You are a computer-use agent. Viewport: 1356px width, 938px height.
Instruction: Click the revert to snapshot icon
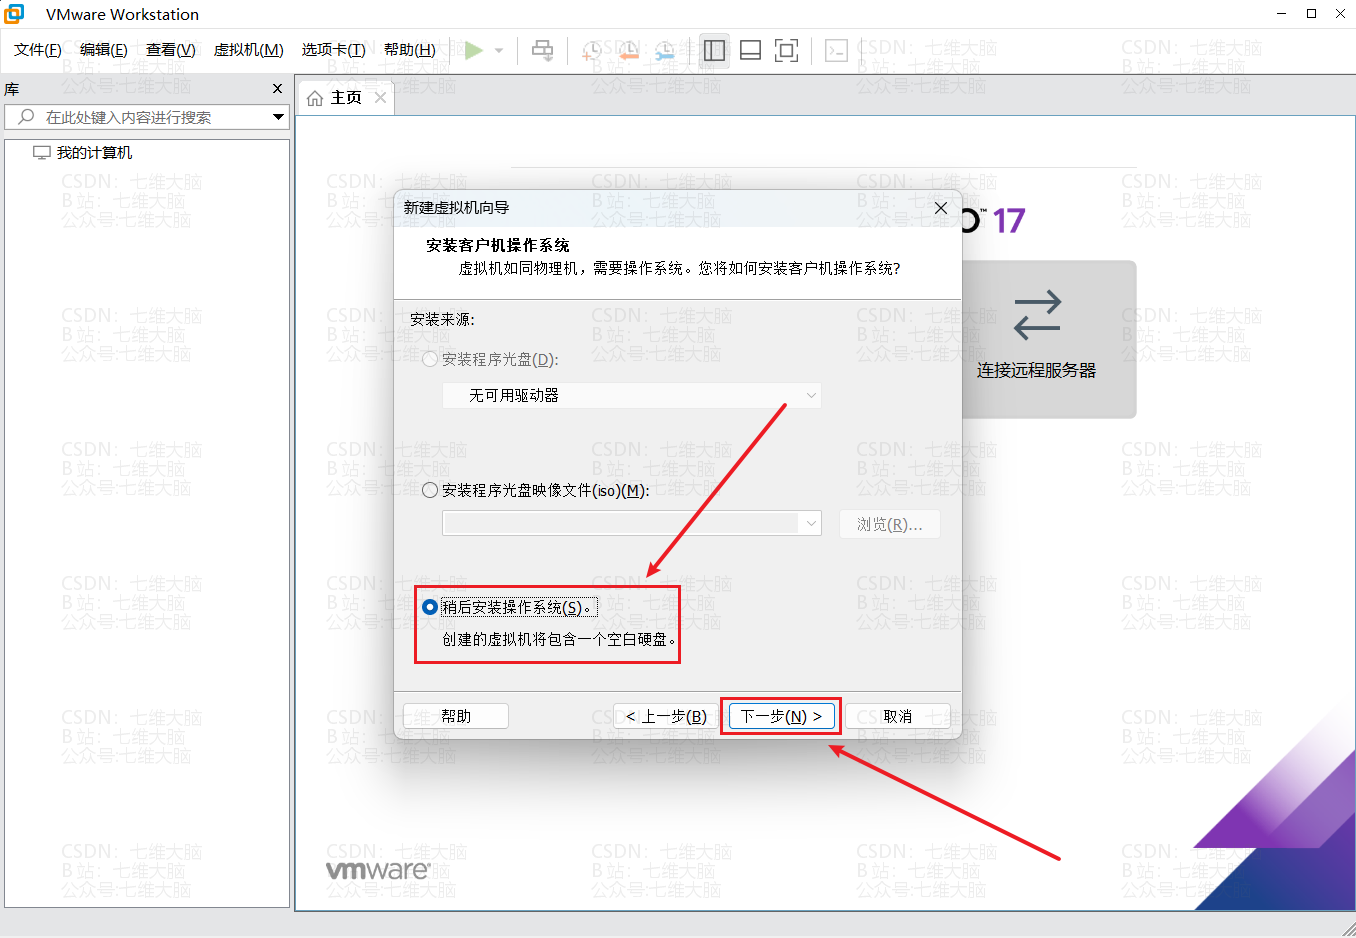coord(628,50)
